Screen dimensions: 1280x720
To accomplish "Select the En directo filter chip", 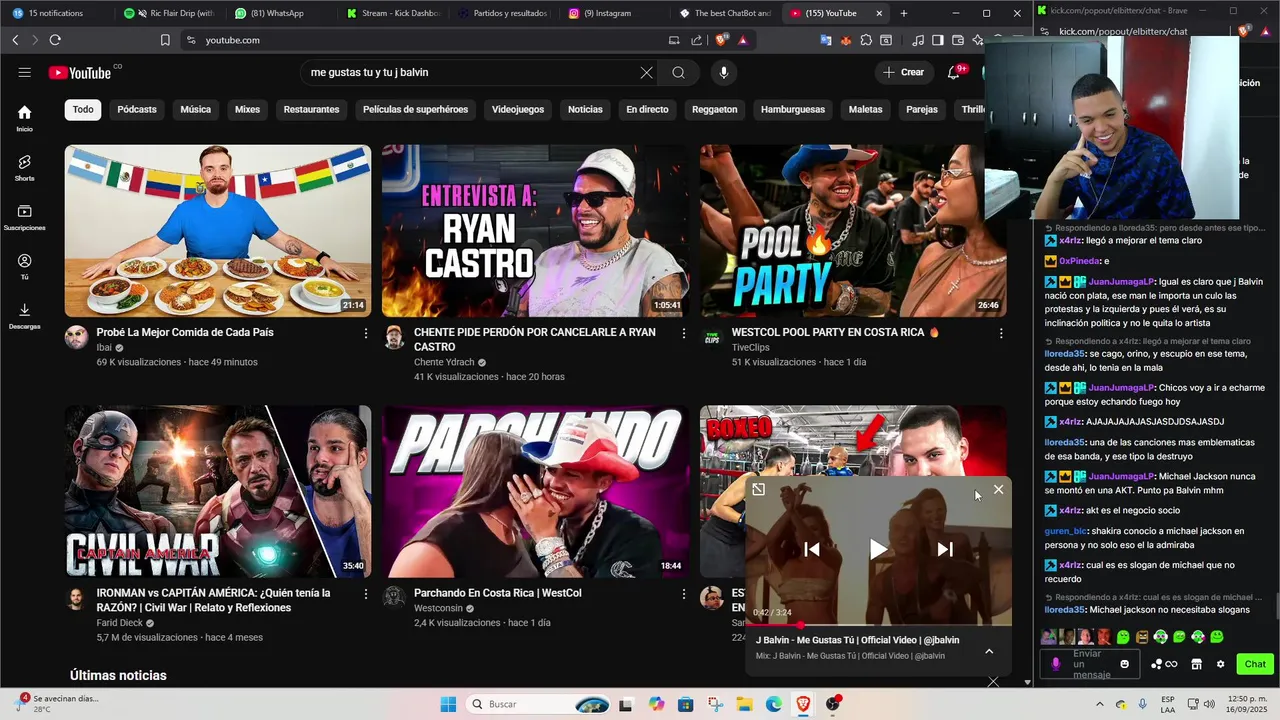I will pyautogui.click(x=647, y=109).
